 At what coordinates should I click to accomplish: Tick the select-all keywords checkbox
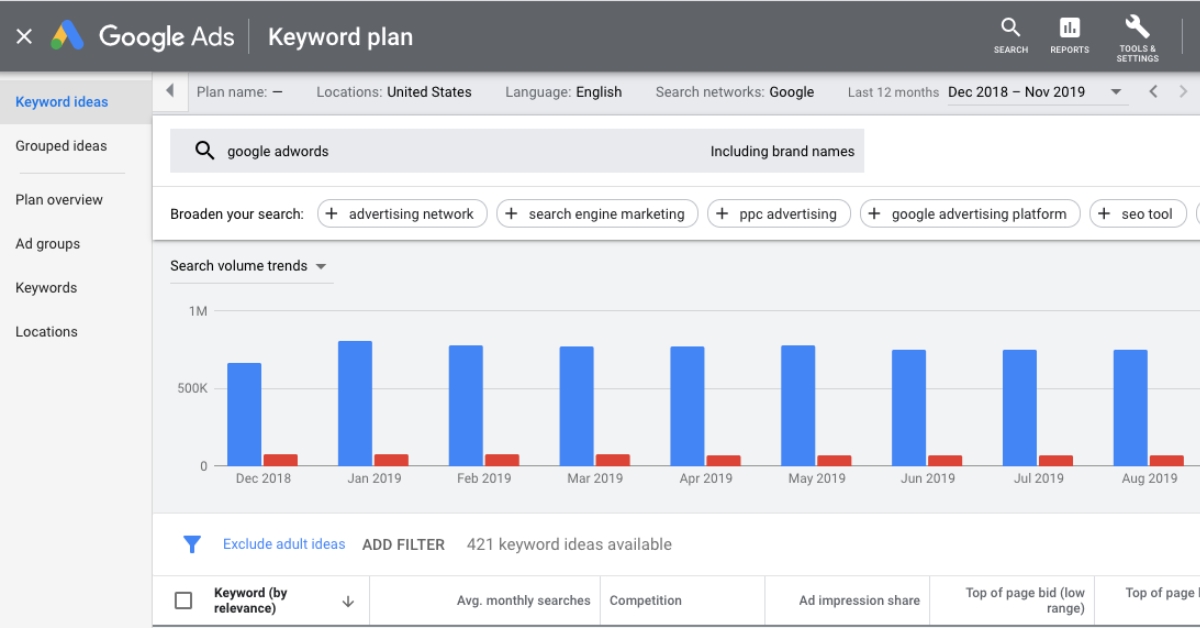tap(183, 600)
